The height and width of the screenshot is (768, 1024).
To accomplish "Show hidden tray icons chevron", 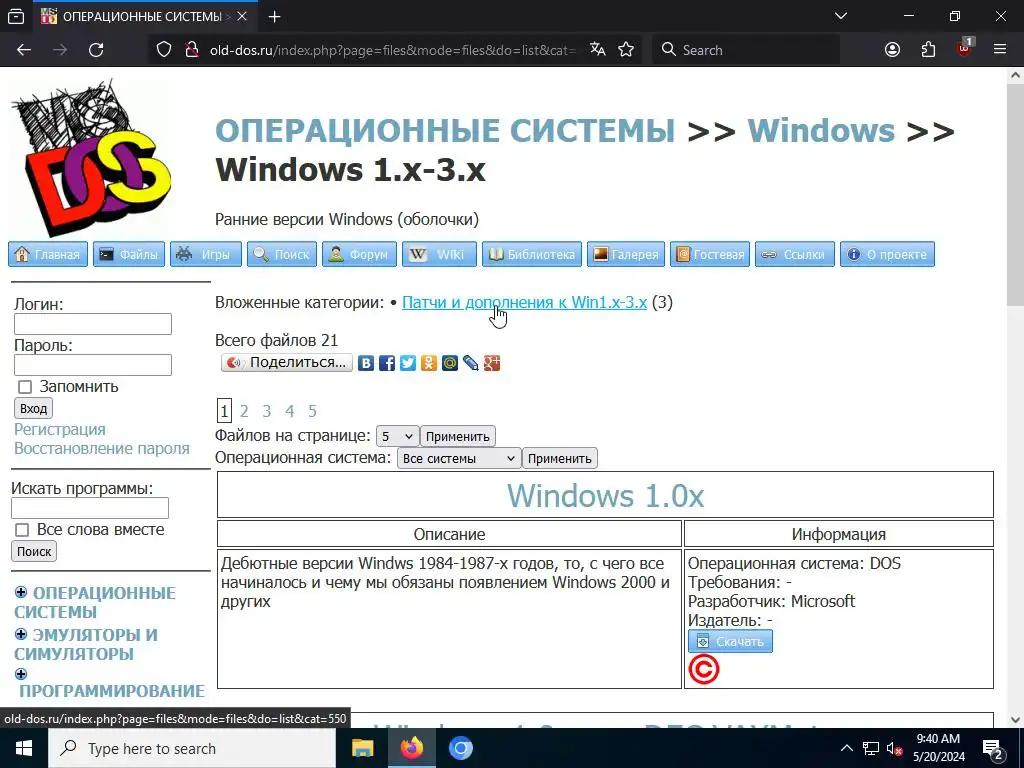I will [846, 748].
